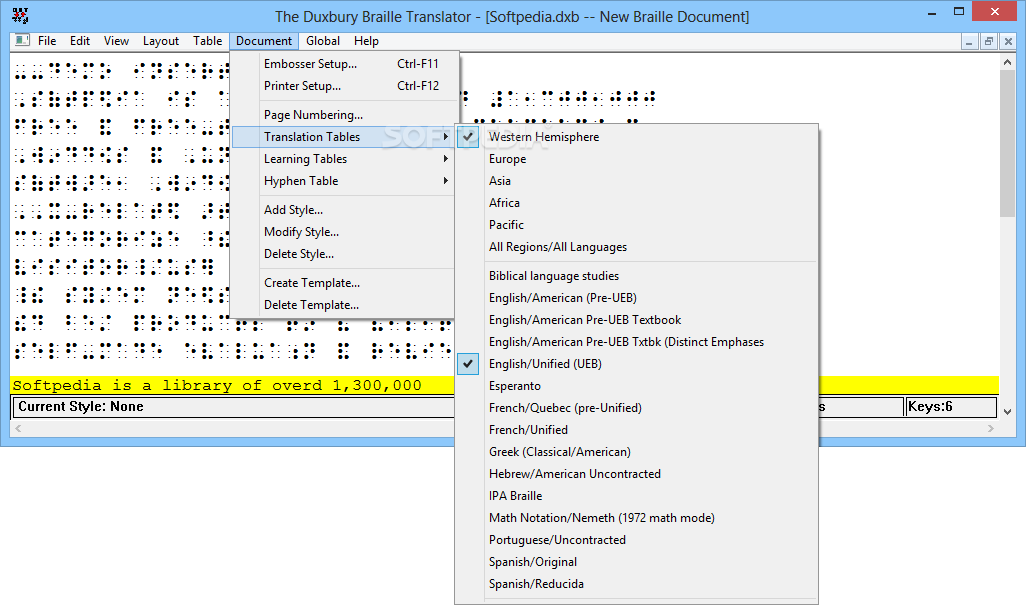This screenshot has height=605, width=1026.
Task: Open the Layout menu
Action: pos(161,41)
